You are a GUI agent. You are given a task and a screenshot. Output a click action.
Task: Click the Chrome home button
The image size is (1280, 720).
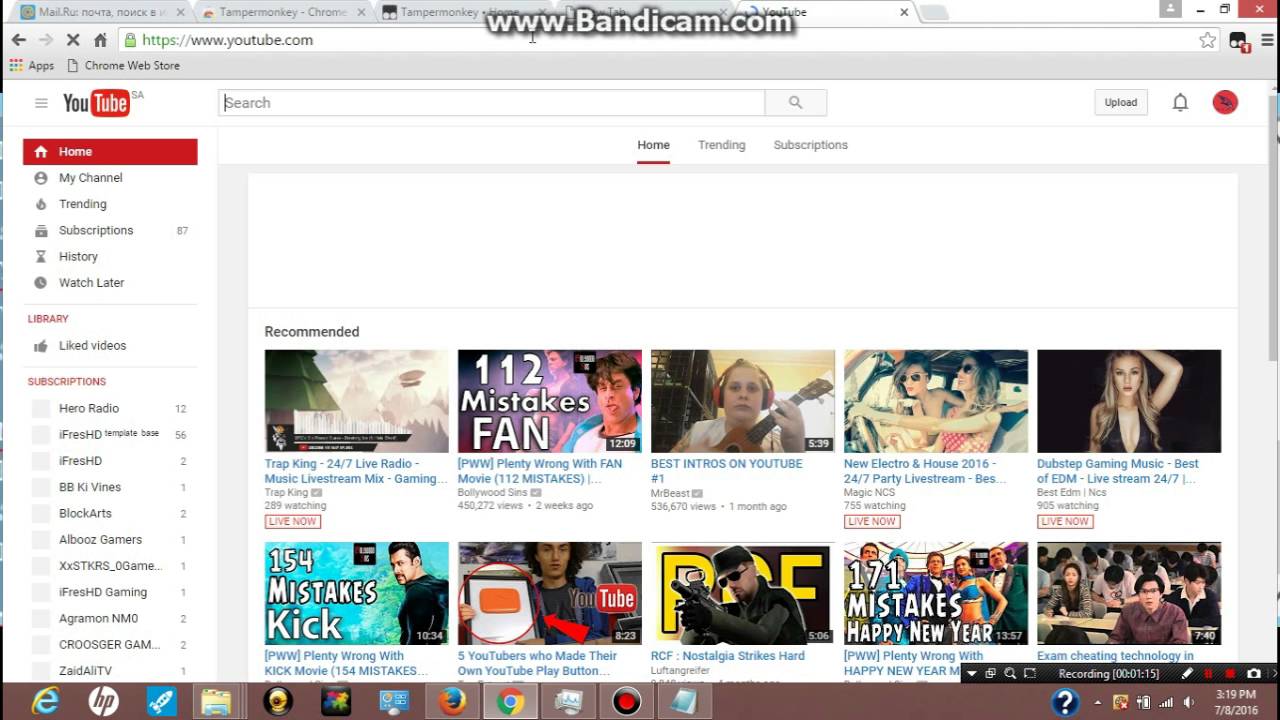[x=100, y=40]
